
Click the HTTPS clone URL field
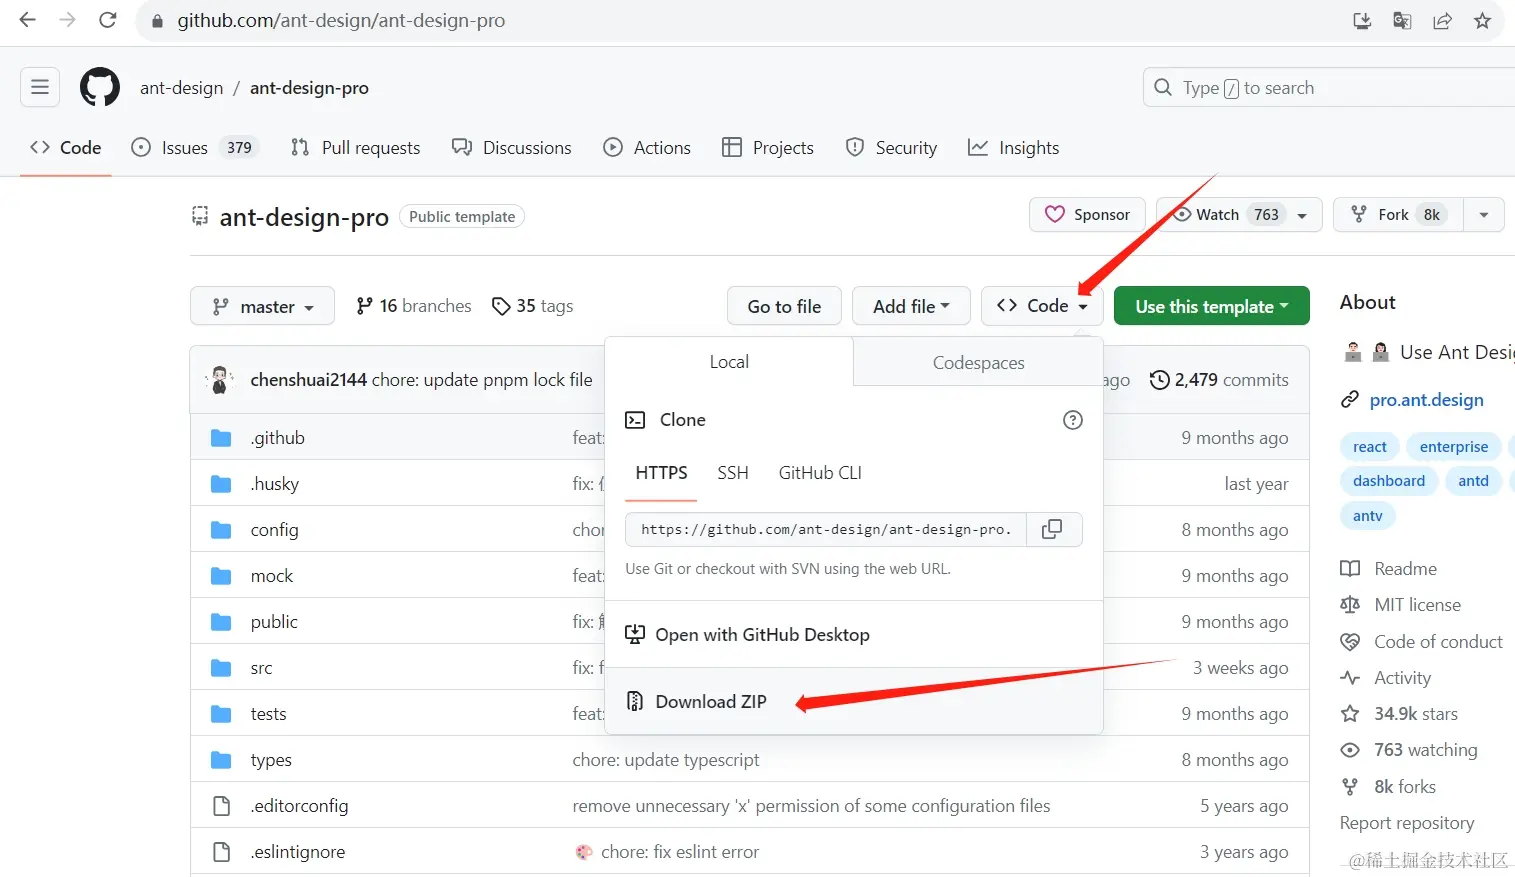tap(828, 529)
